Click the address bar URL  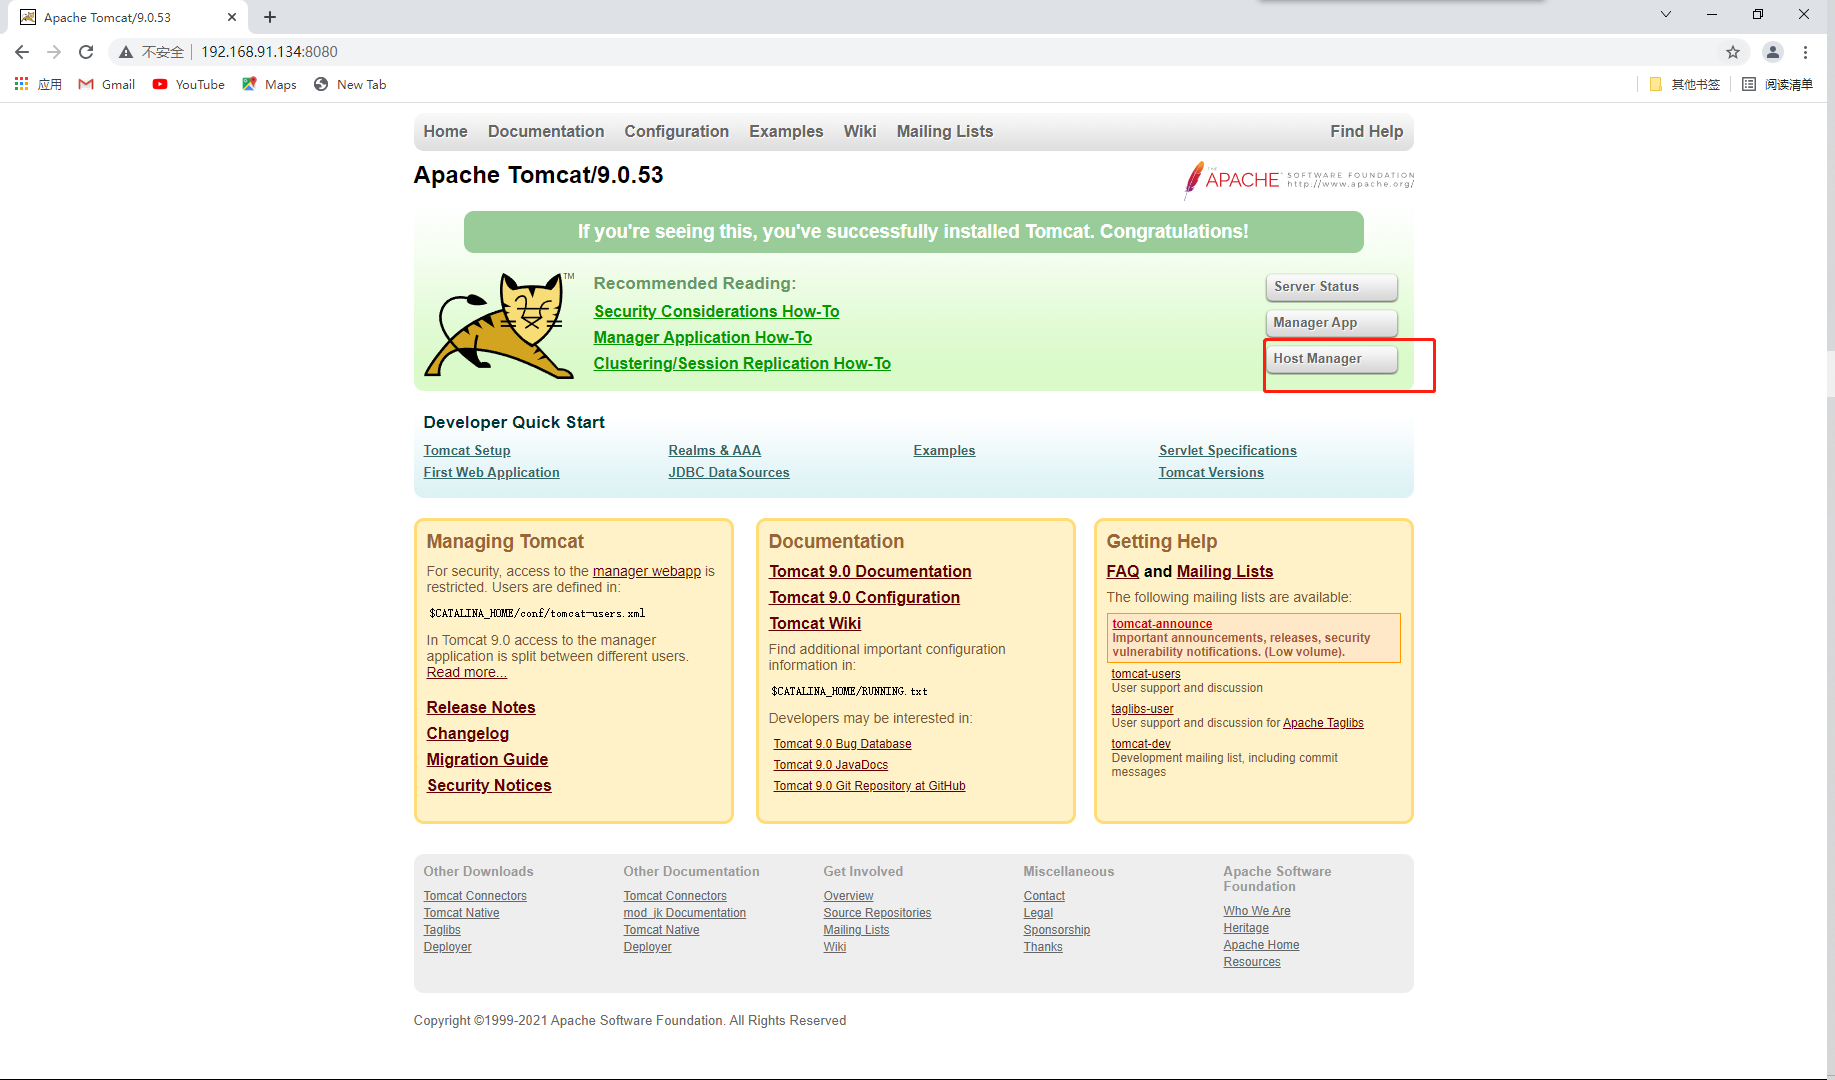pos(270,52)
